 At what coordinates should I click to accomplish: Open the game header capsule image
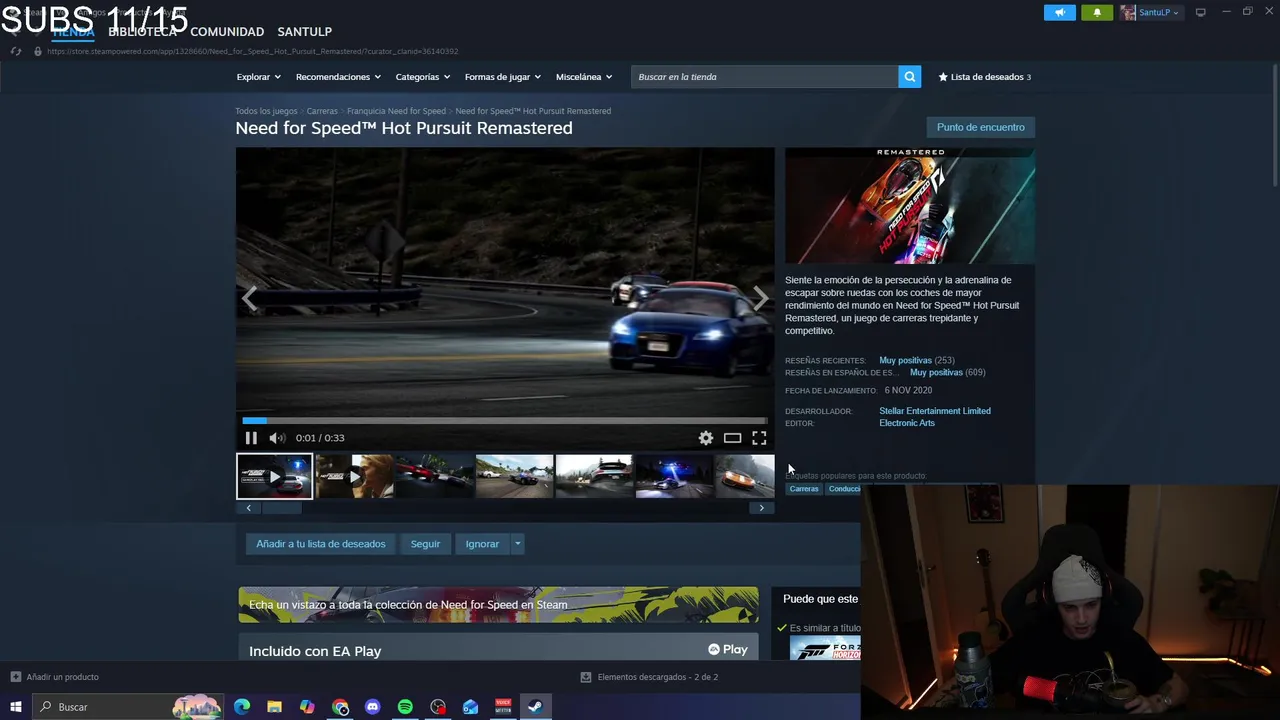(910, 206)
